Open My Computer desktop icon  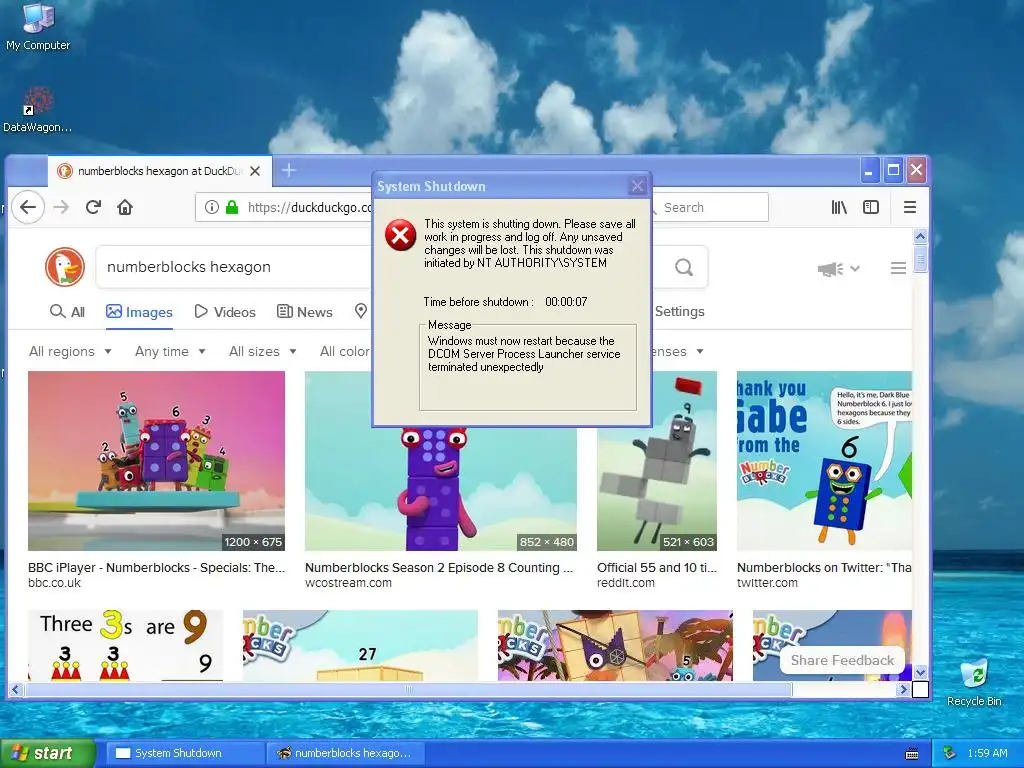click(x=38, y=26)
